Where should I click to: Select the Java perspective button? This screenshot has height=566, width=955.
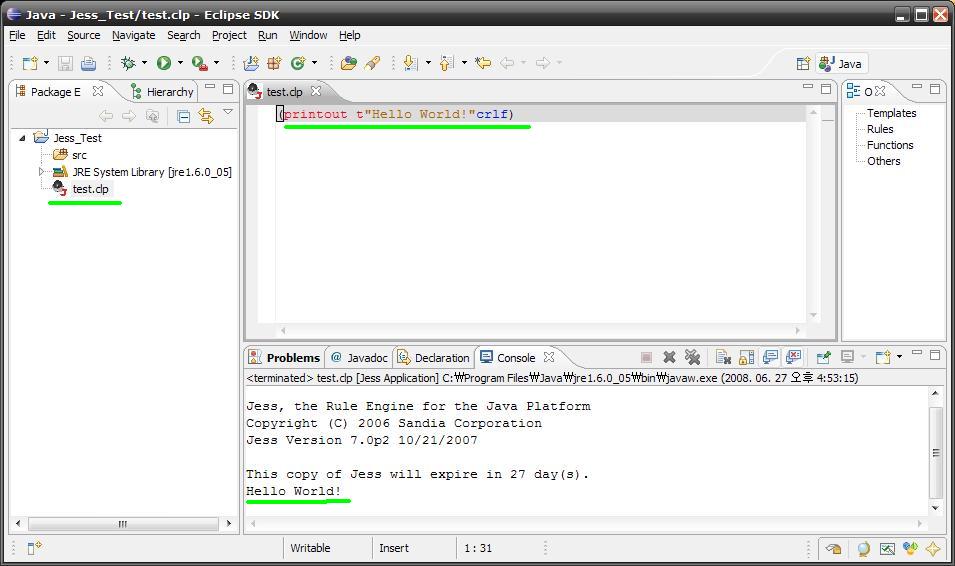coord(840,63)
